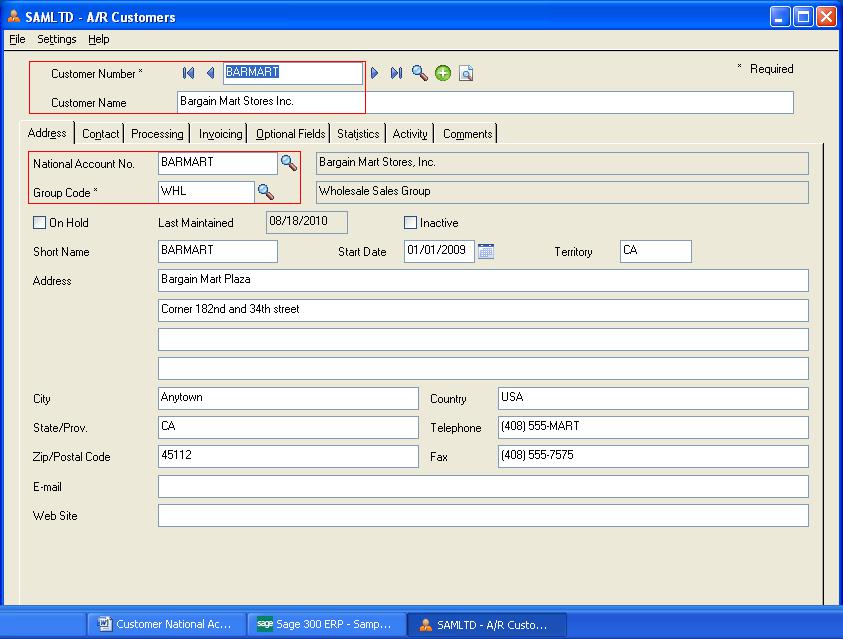Image resolution: width=843 pixels, height=639 pixels.
Task: Click the Customer Number field
Action: click(x=293, y=73)
